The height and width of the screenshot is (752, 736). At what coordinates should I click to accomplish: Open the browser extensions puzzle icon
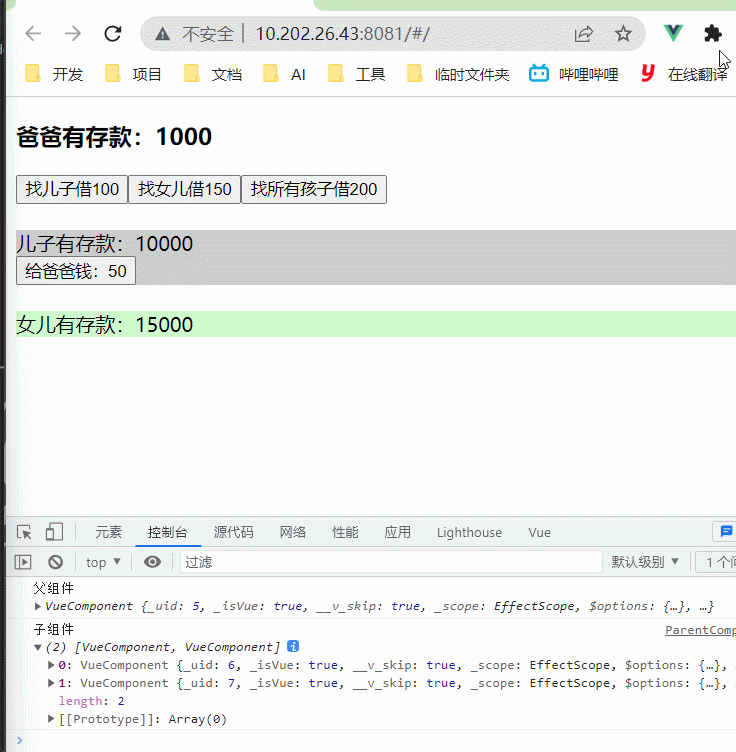pyautogui.click(x=713, y=34)
